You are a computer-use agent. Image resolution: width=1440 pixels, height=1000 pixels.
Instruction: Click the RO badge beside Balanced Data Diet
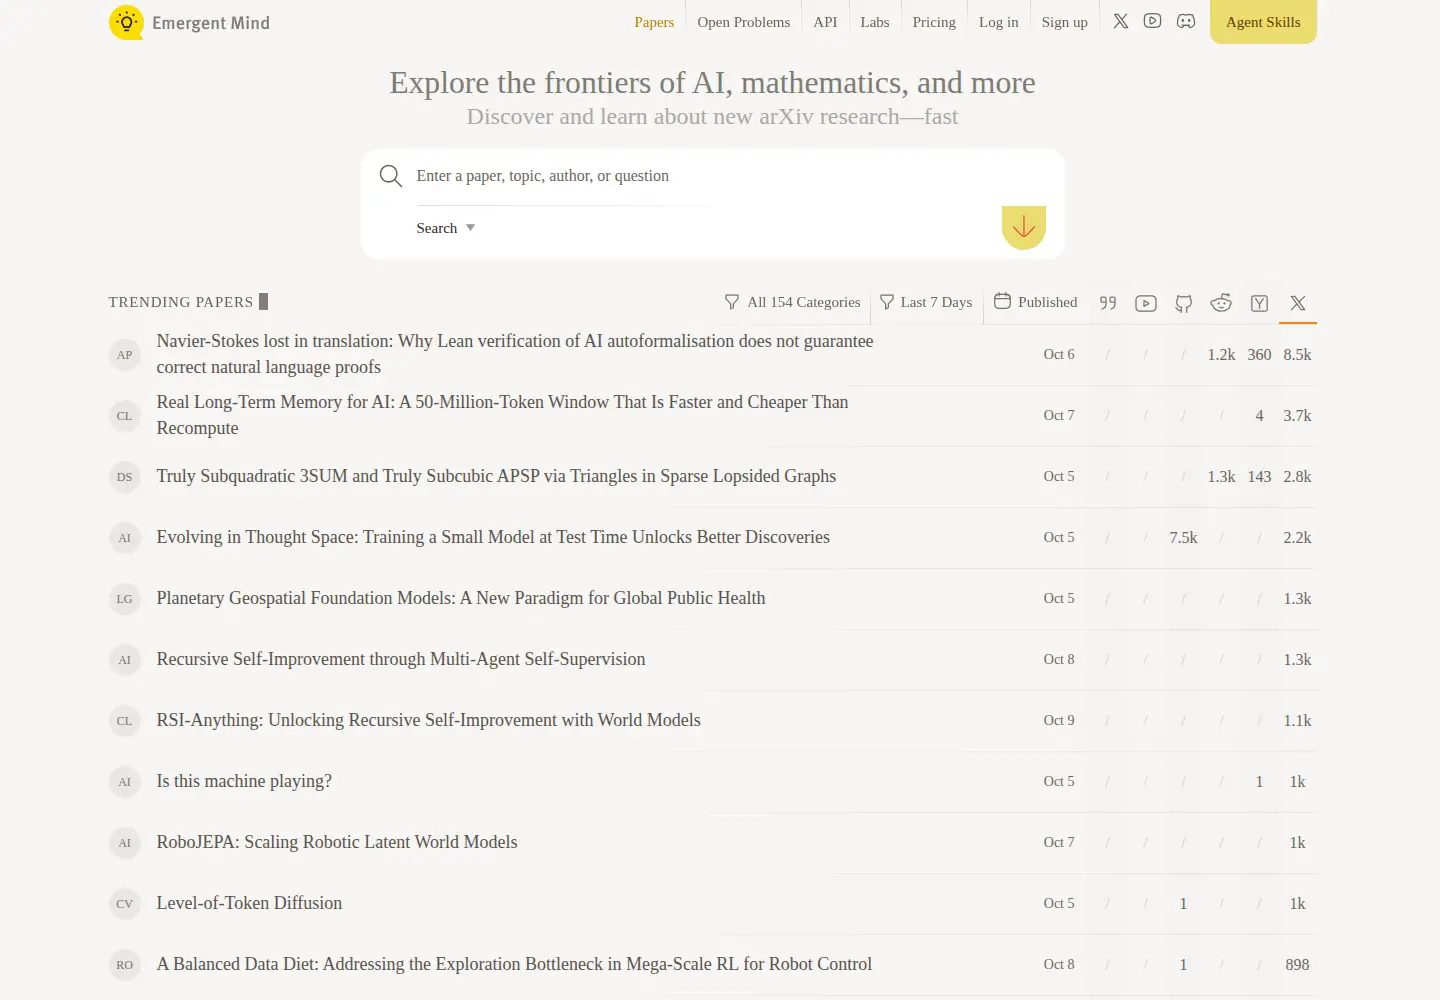coord(125,965)
